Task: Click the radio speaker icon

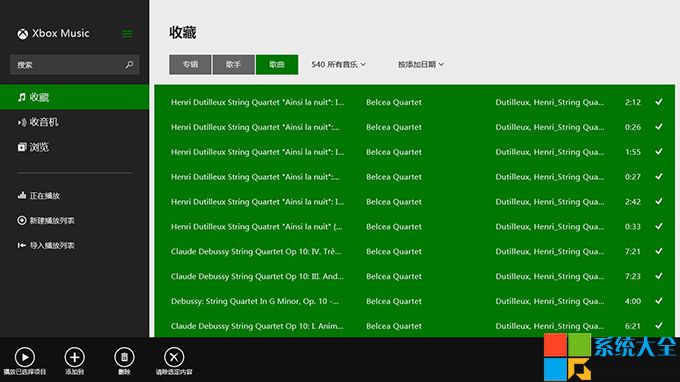Action: (22, 122)
